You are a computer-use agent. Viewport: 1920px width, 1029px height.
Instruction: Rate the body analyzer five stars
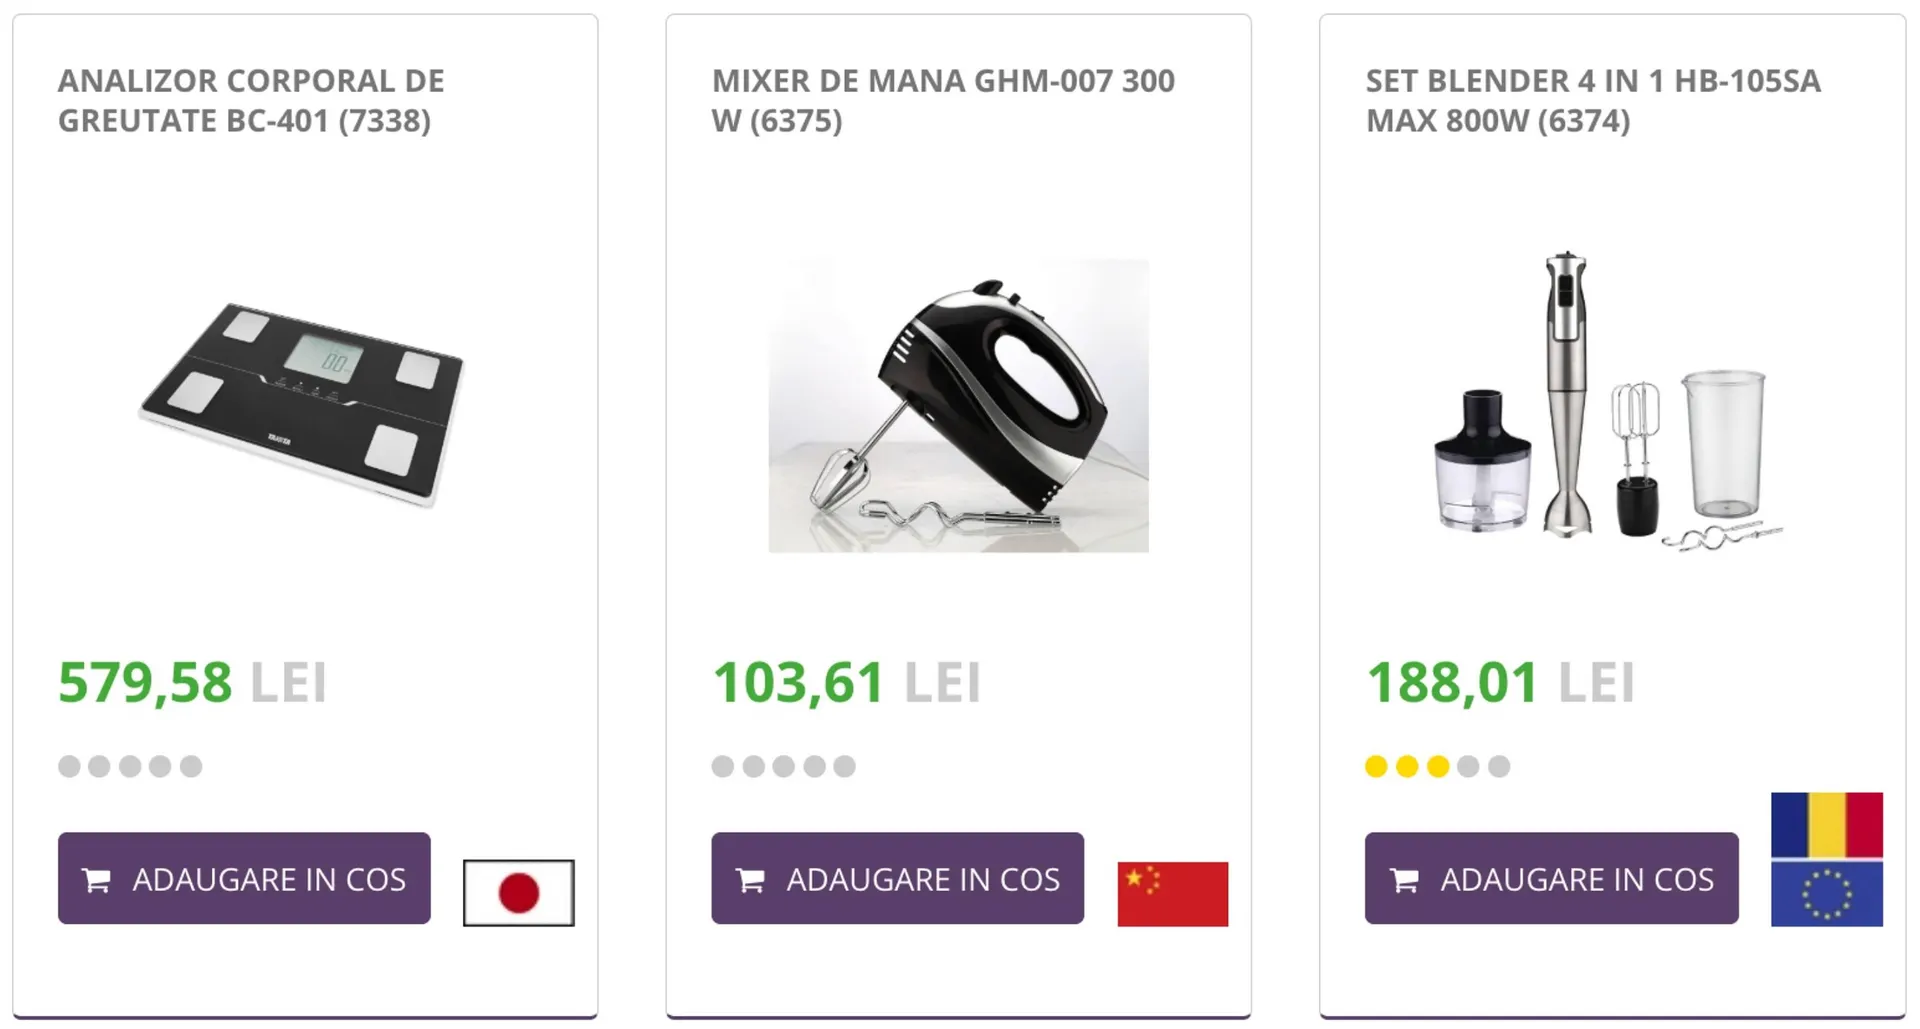191,767
